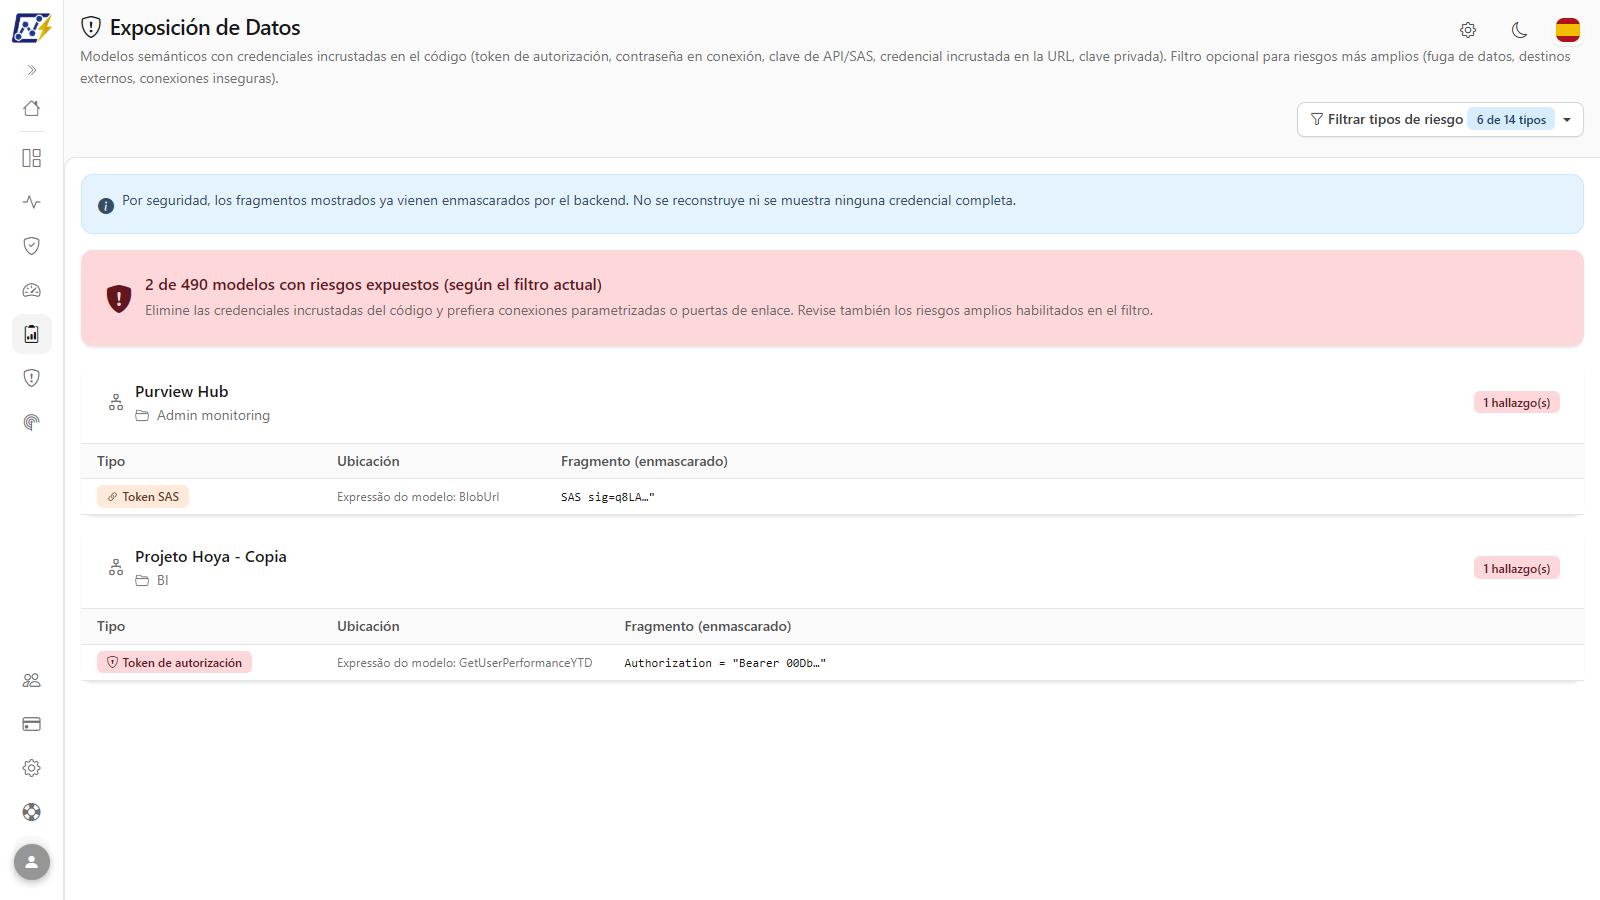Expand the sidebar with double chevron
The width and height of the screenshot is (1600, 900).
32,70
